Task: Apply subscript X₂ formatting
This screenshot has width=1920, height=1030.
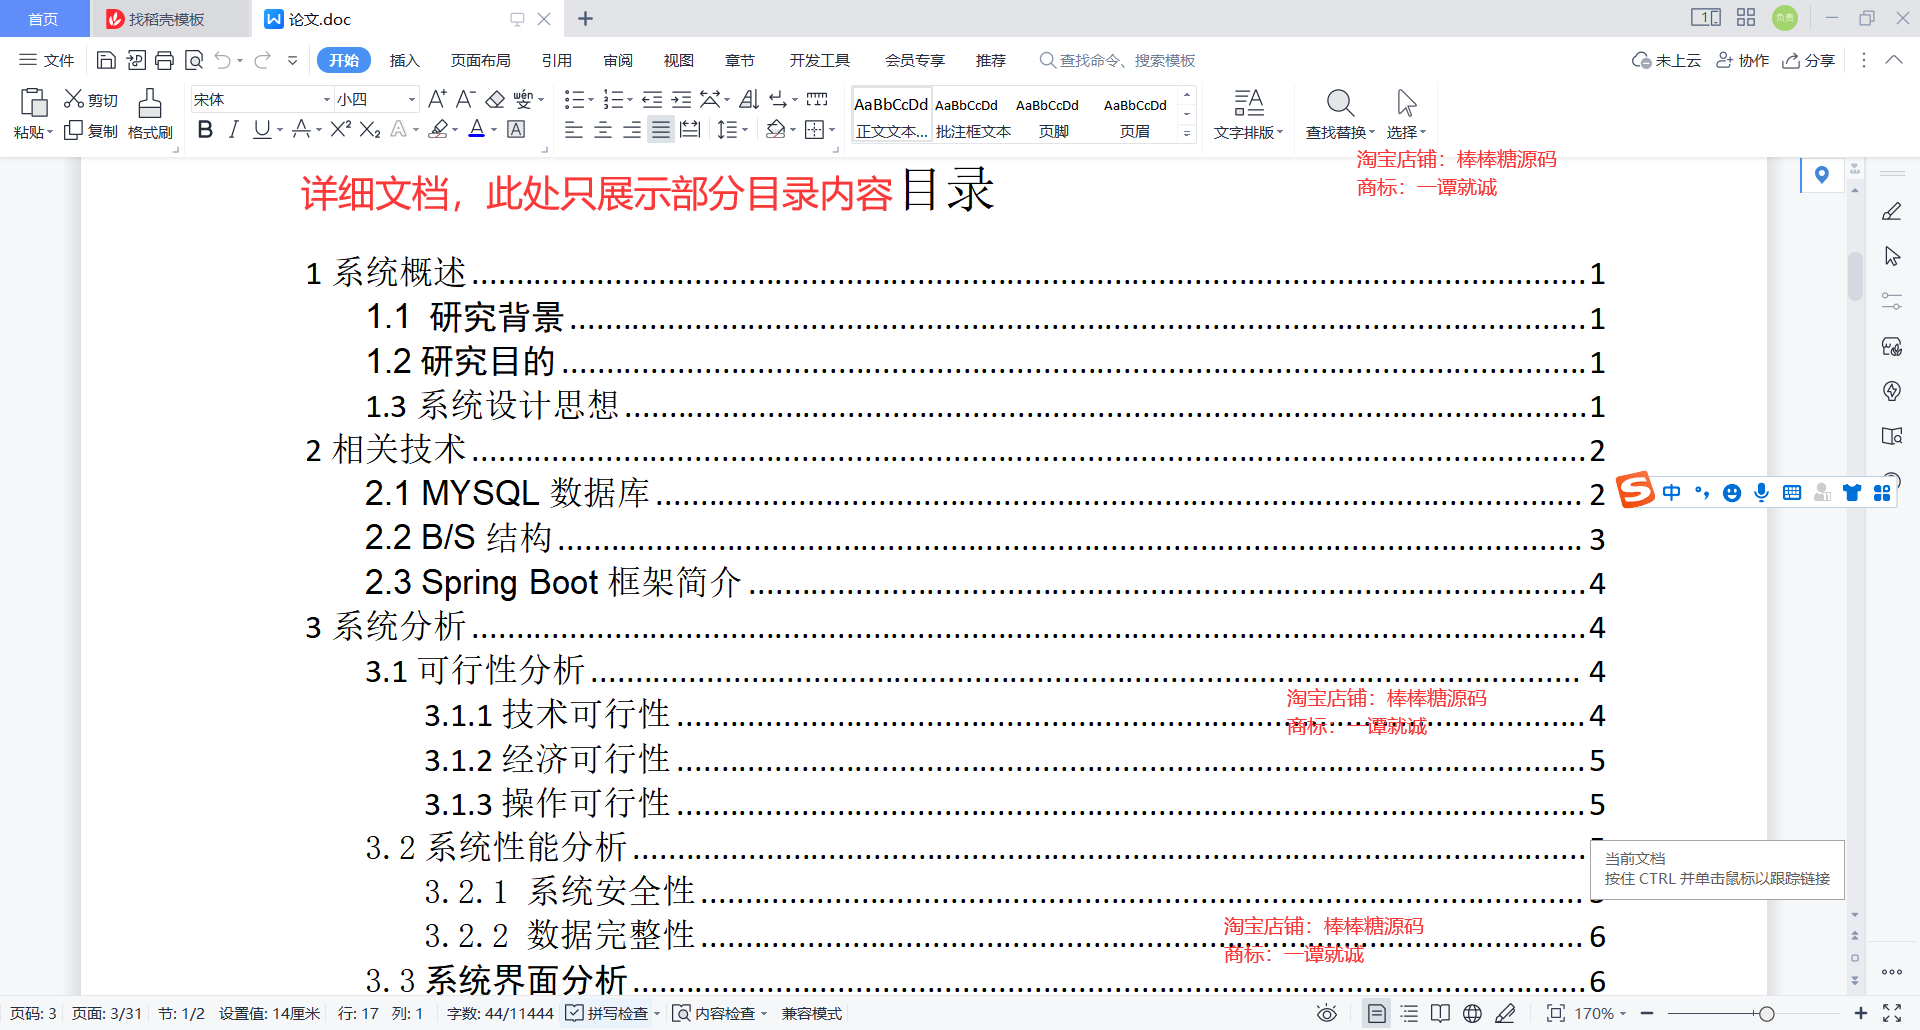Action: pos(370,129)
